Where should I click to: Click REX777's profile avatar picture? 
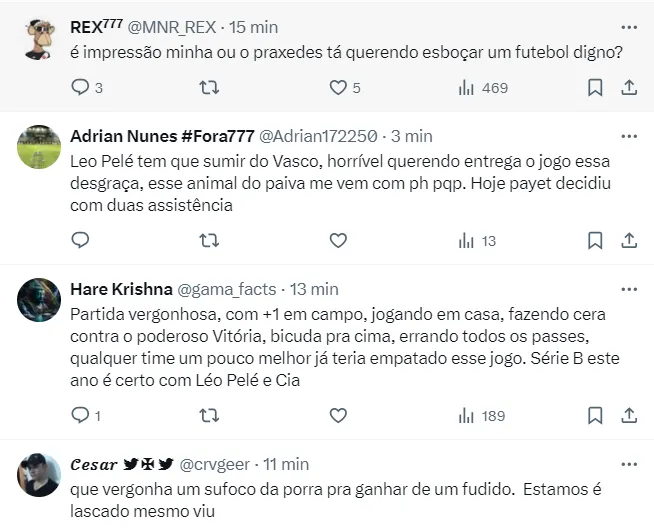pyautogui.click(x=40, y=39)
